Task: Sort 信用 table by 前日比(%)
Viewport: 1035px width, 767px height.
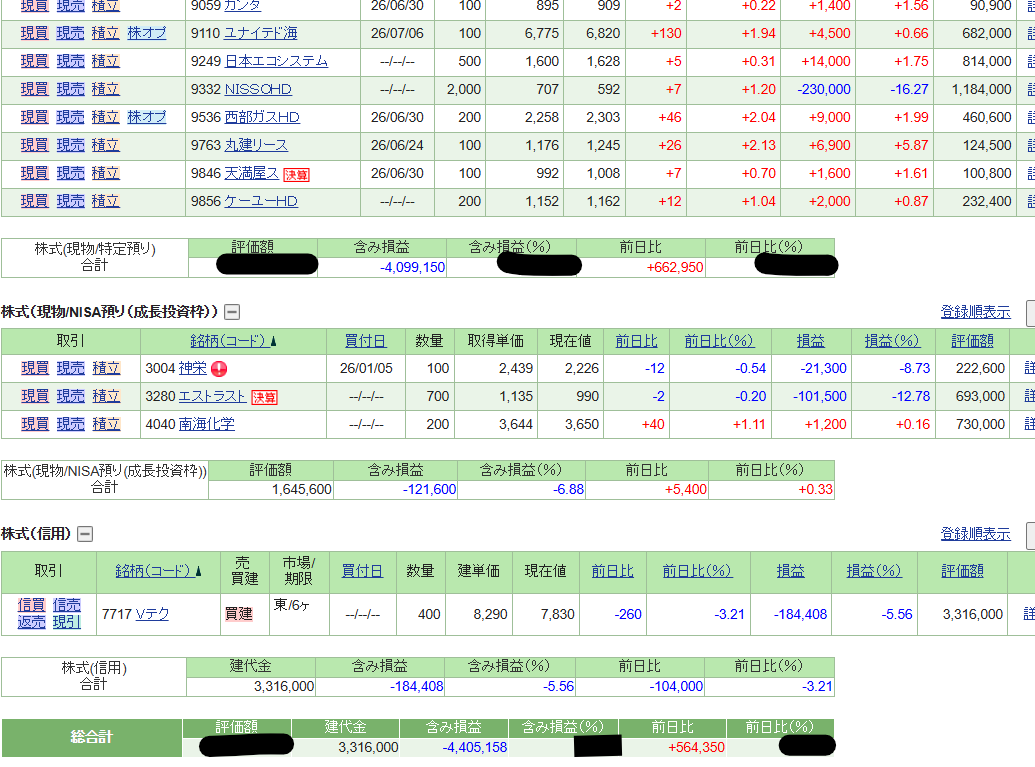Action: pos(697,571)
